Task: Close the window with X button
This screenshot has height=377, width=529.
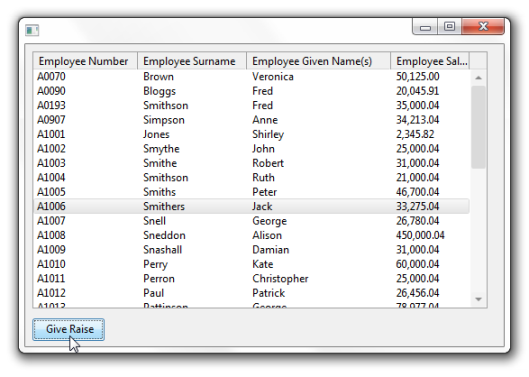Action: 483,26
